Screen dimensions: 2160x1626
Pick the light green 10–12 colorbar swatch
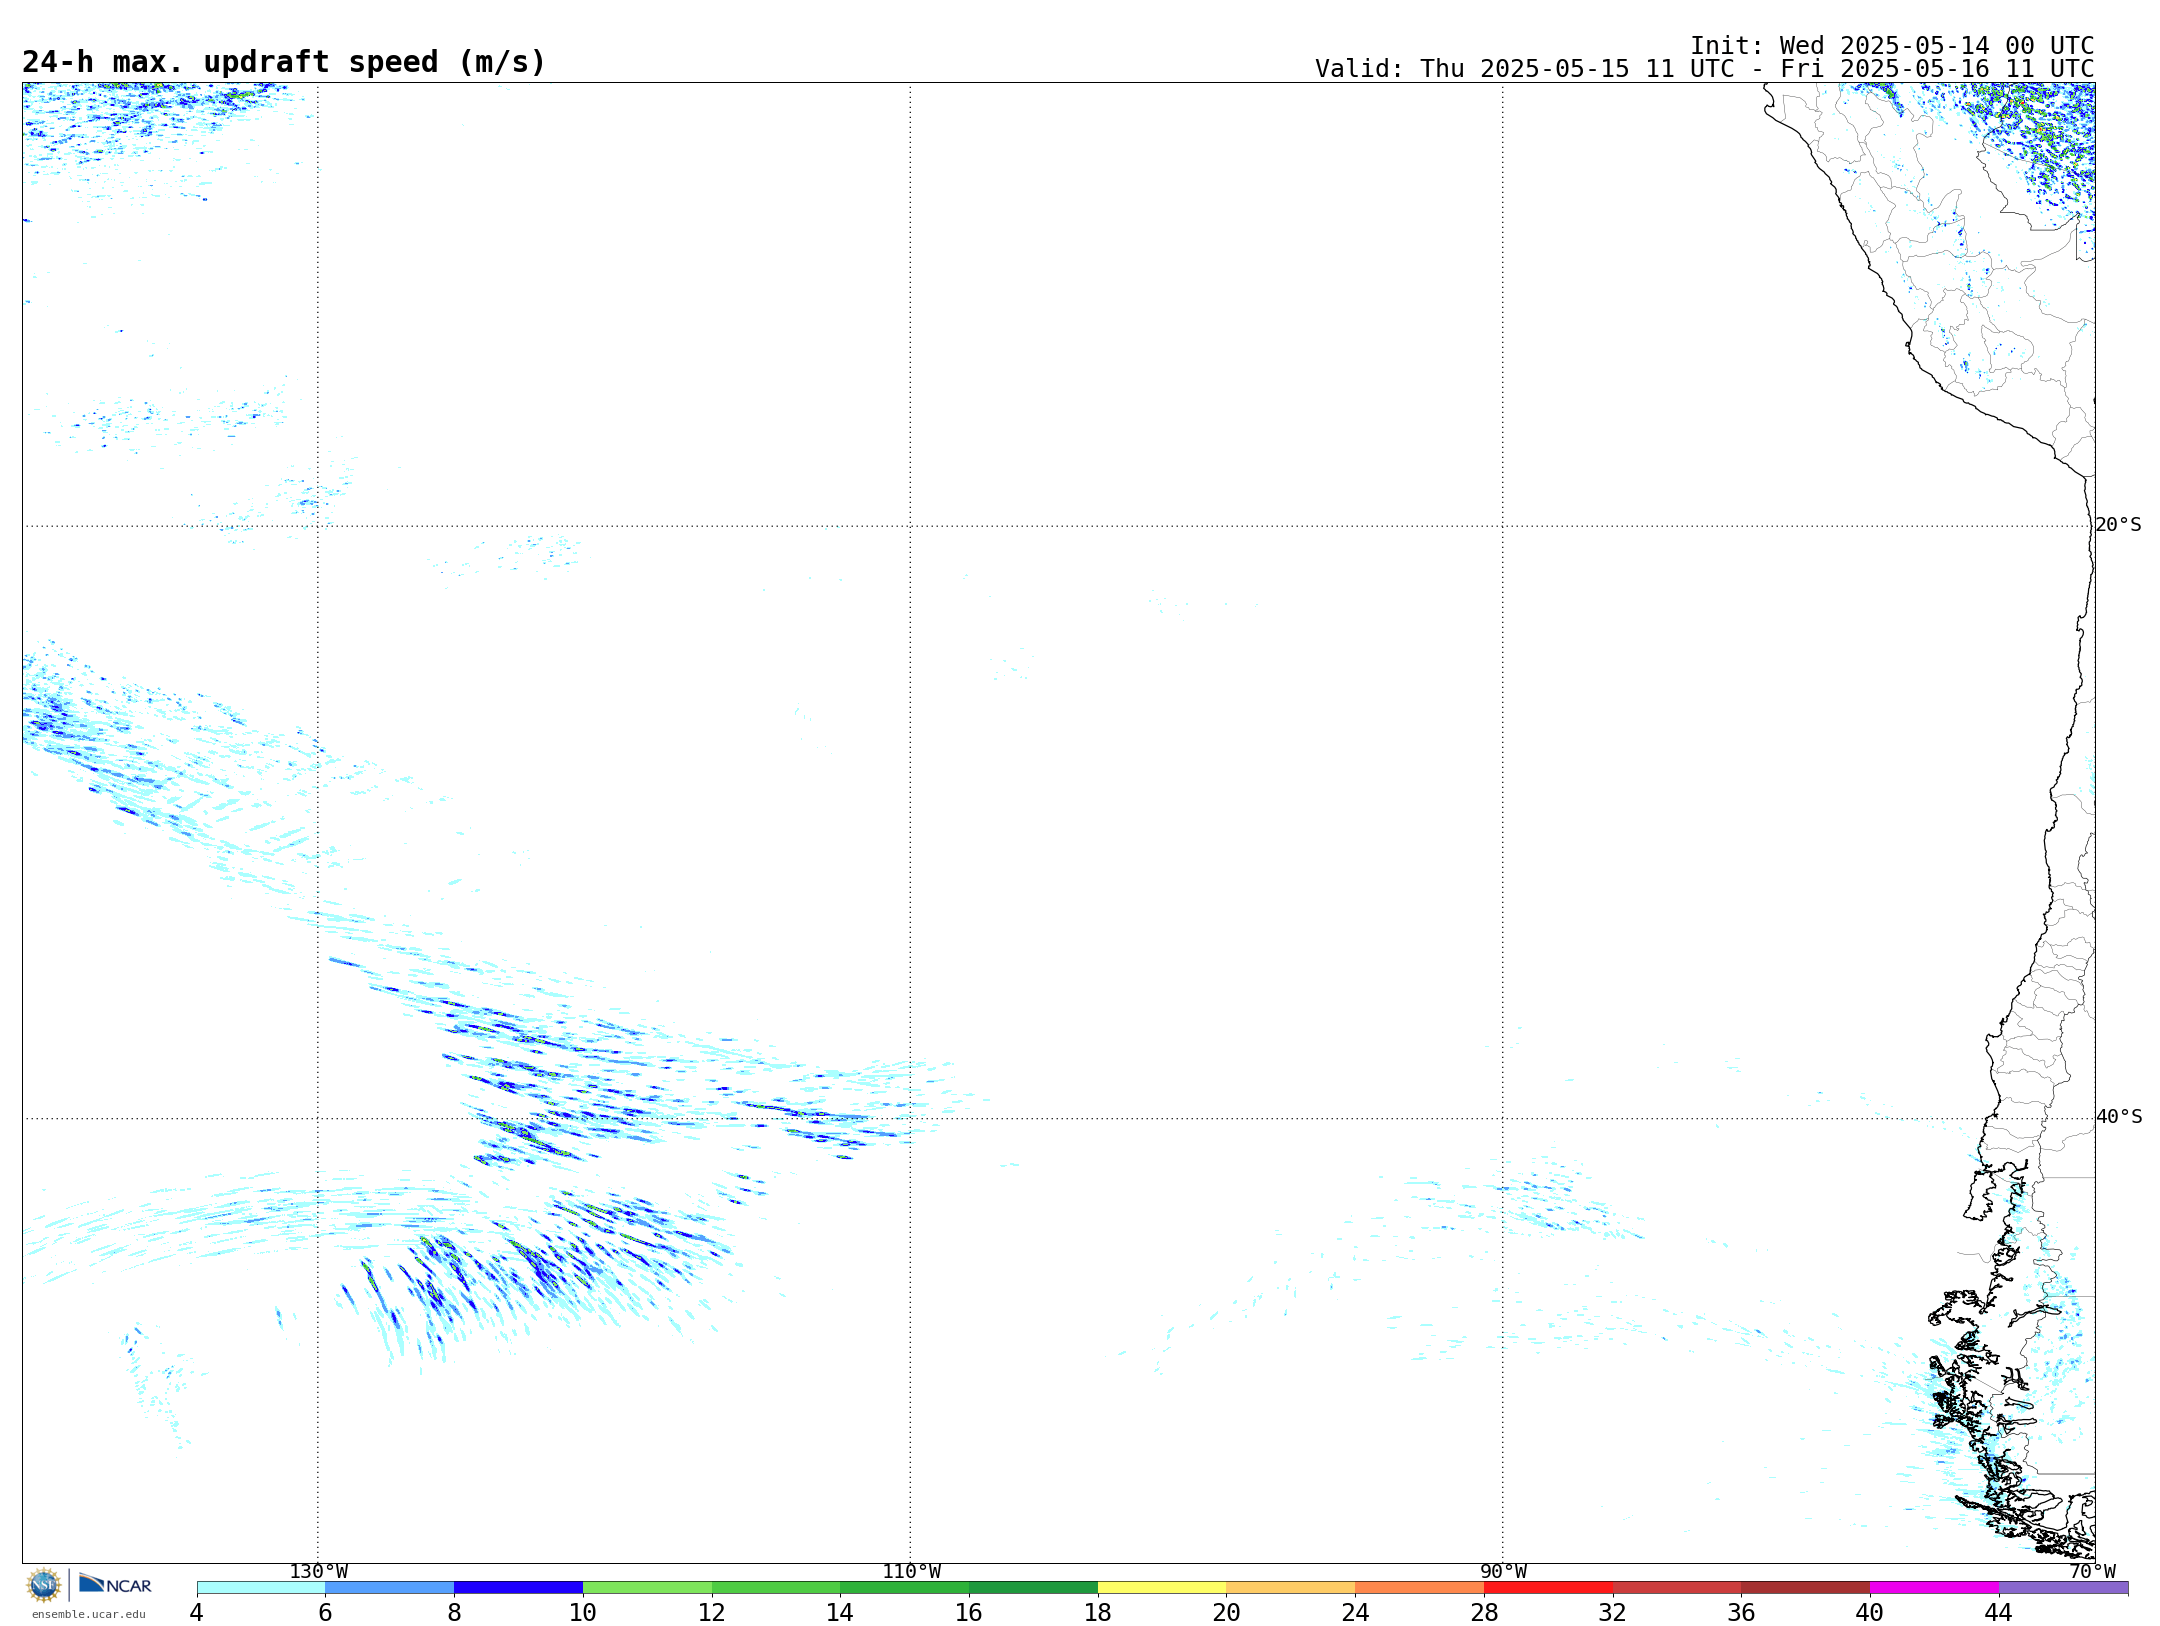coord(647,1588)
